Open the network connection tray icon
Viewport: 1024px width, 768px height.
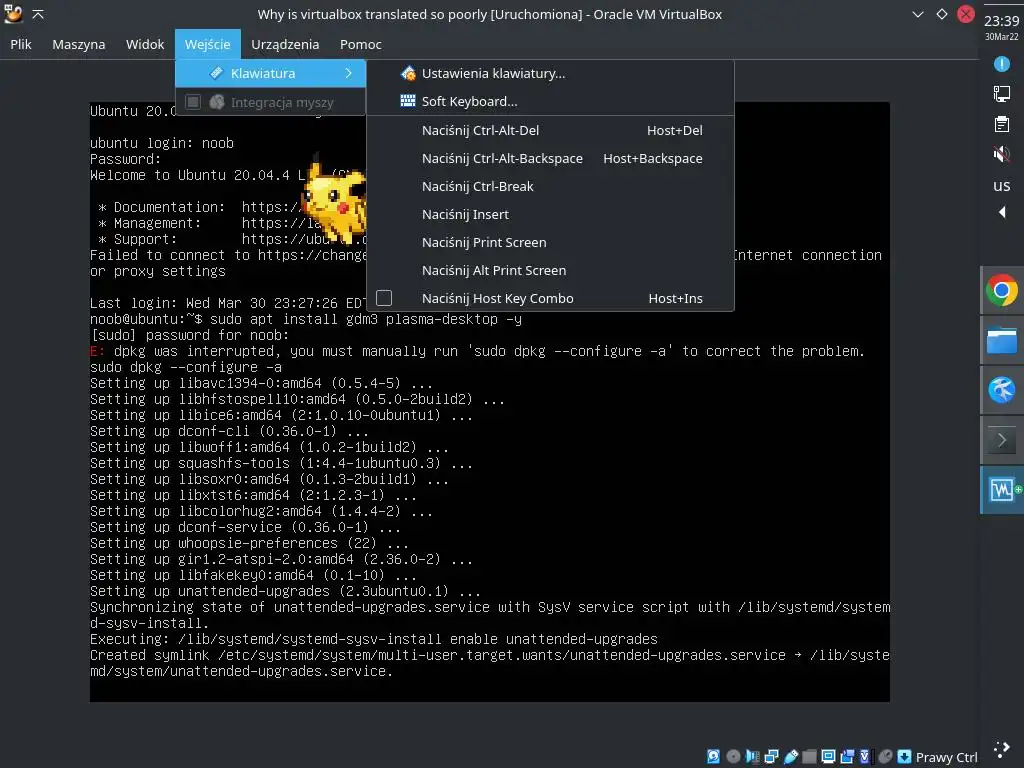pyautogui.click(x=1001, y=94)
